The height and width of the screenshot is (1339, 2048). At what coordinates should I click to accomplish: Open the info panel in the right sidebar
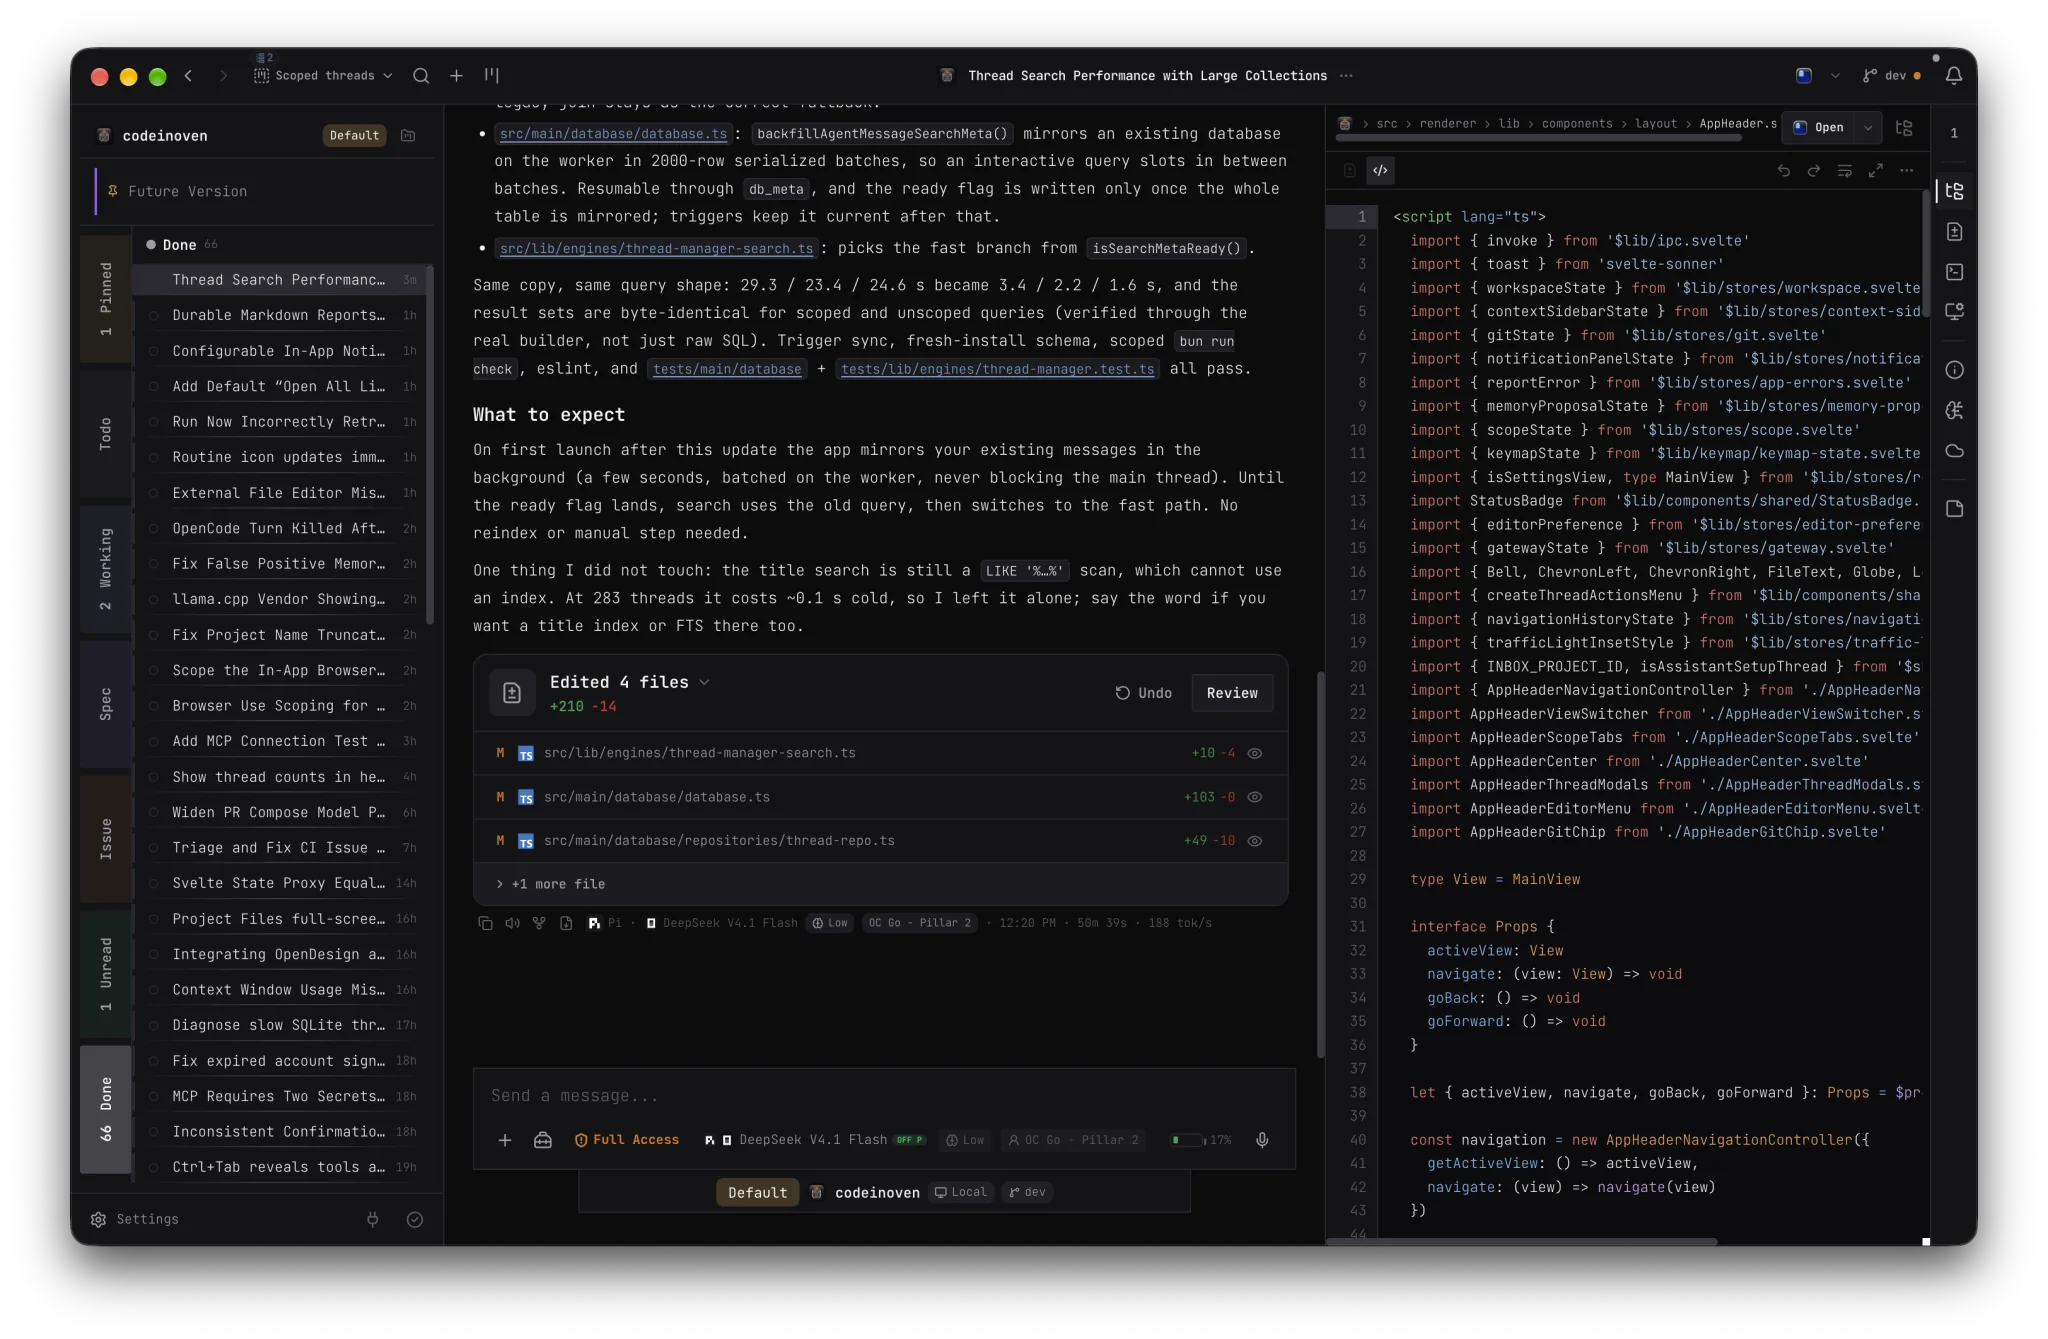click(x=1954, y=370)
